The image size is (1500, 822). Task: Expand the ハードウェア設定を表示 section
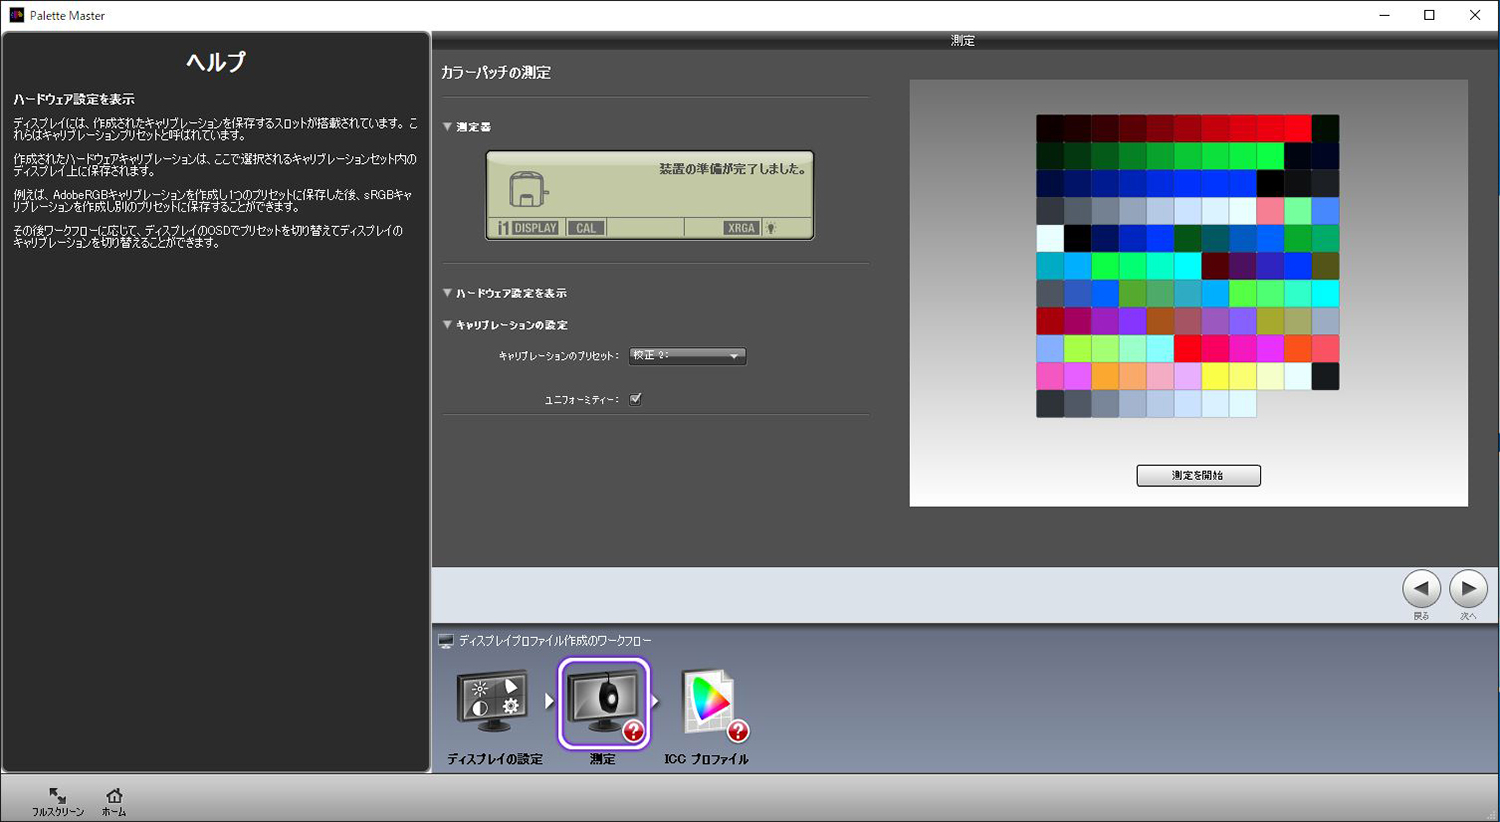coord(448,293)
